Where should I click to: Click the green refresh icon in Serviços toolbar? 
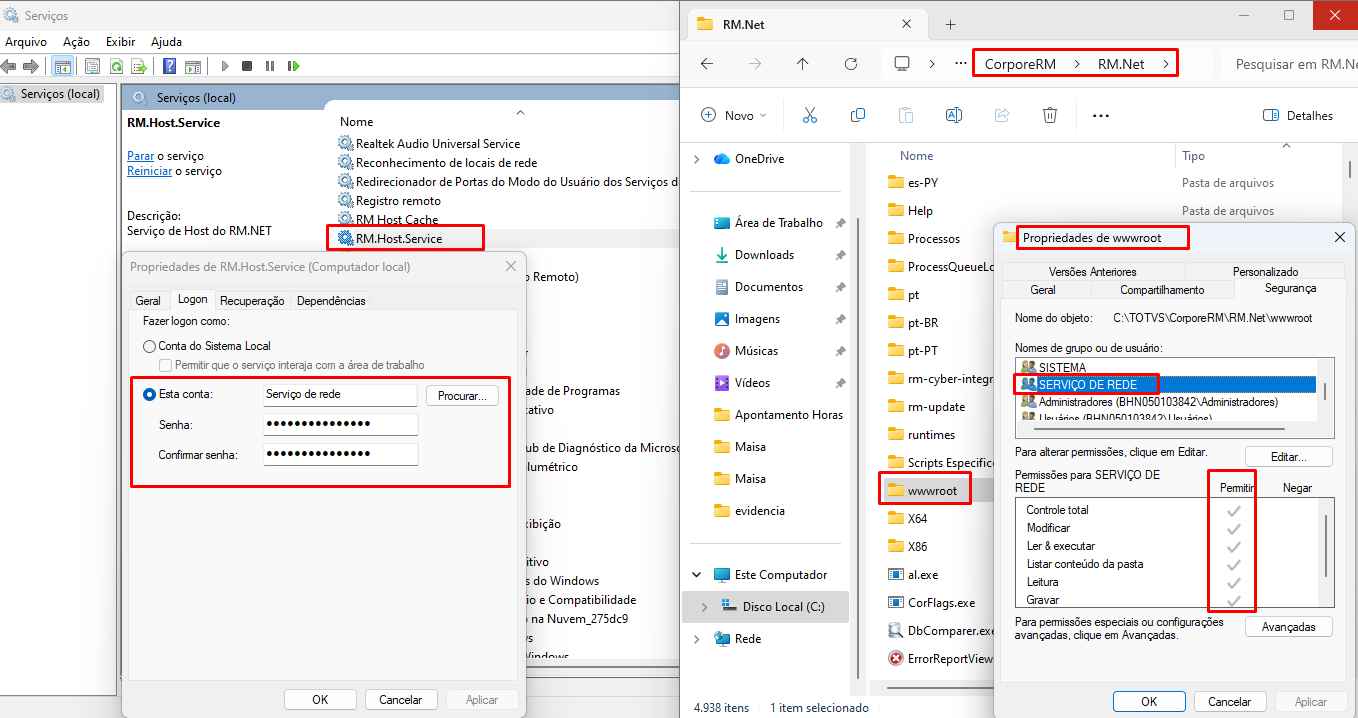(x=116, y=66)
